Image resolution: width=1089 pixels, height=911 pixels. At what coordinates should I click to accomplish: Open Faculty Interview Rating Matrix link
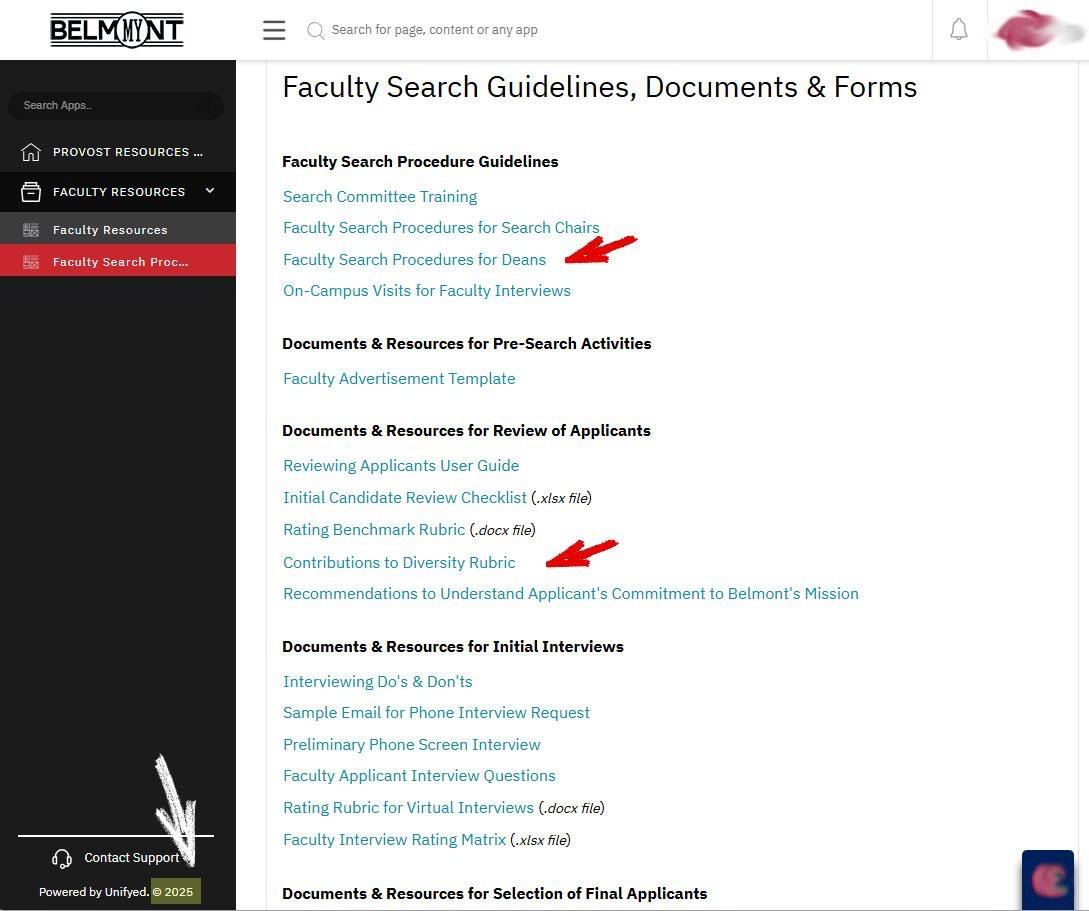(394, 840)
